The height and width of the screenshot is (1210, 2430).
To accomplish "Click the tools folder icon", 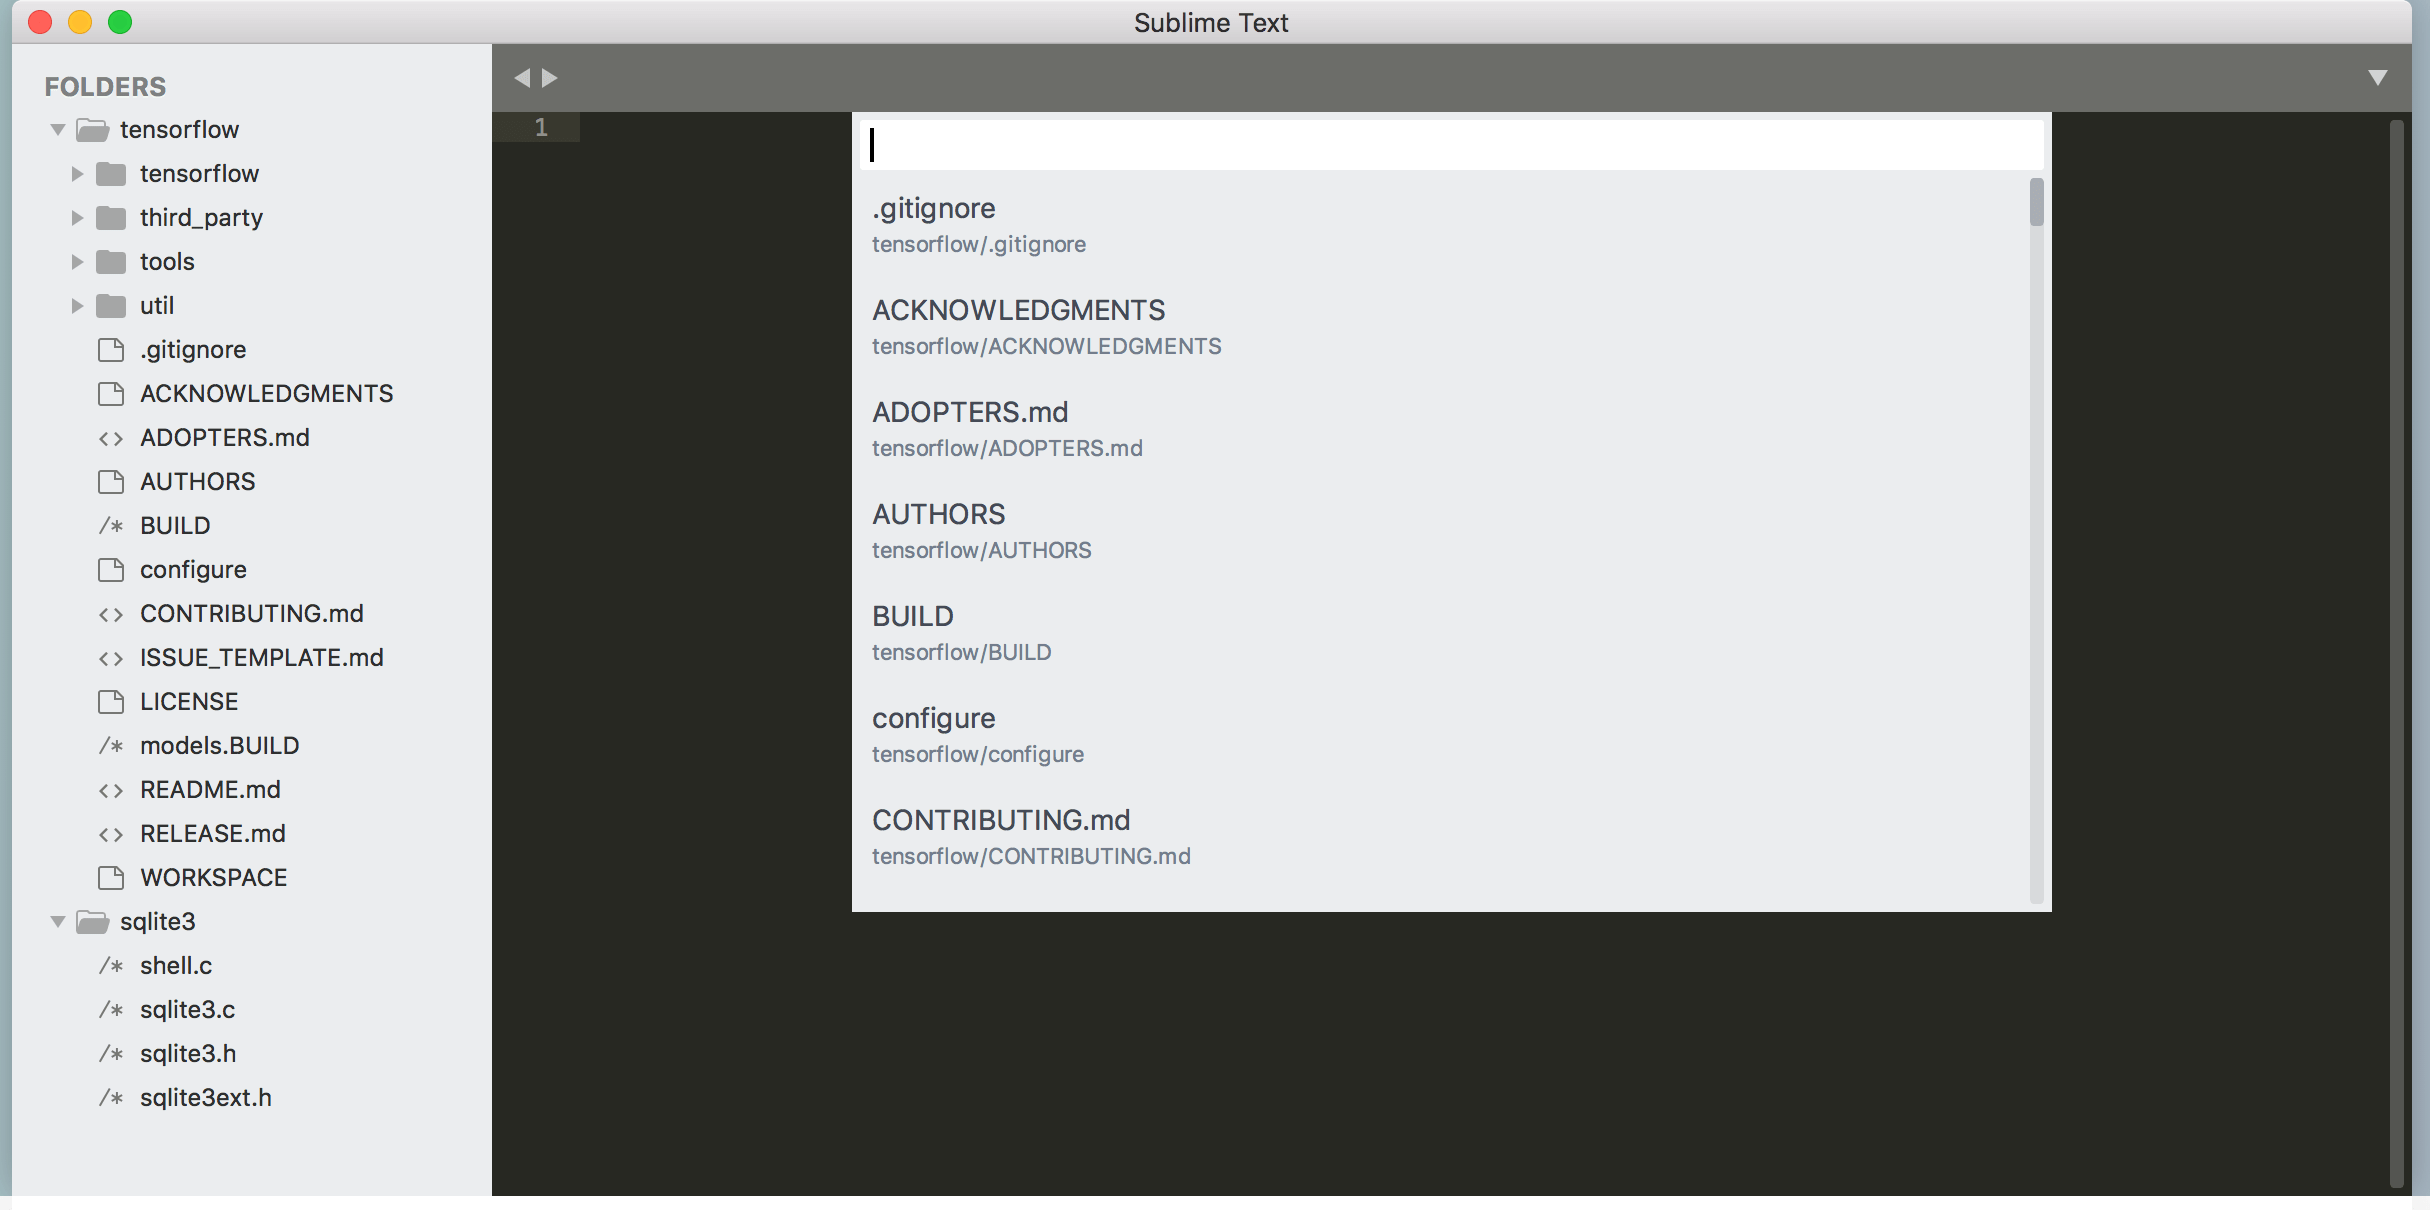I will (x=111, y=262).
